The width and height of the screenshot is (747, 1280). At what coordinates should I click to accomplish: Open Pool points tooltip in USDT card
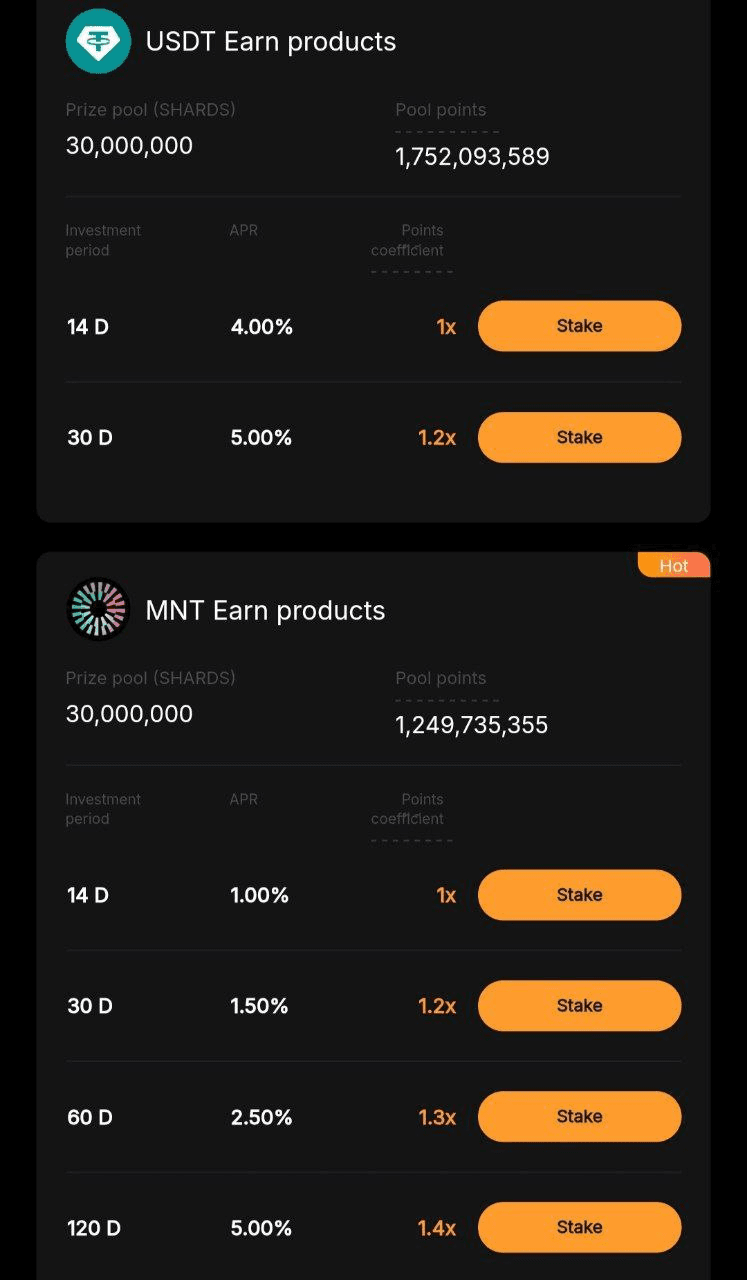click(441, 110)
